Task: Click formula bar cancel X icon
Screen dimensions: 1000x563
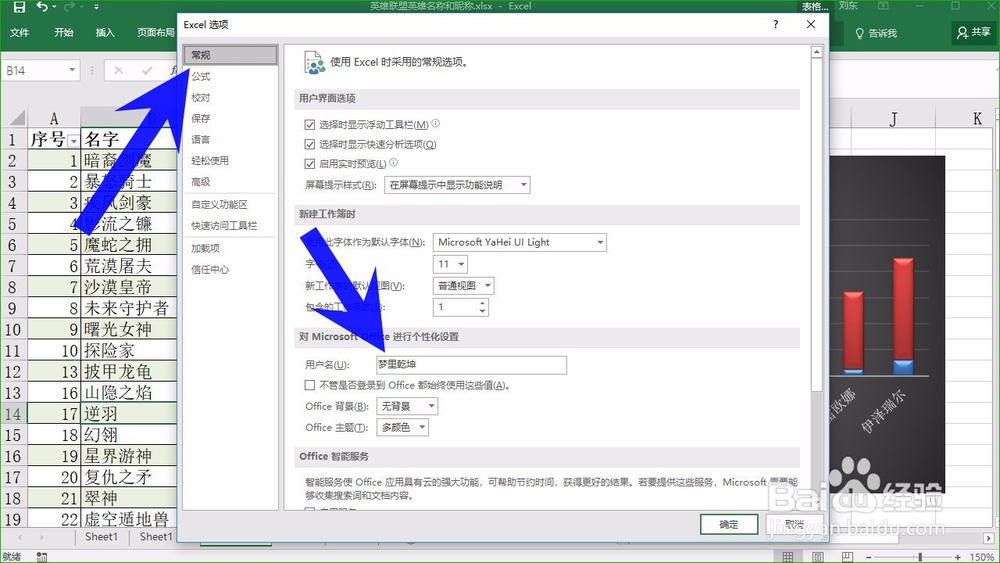Action: (x=118, y=71)
